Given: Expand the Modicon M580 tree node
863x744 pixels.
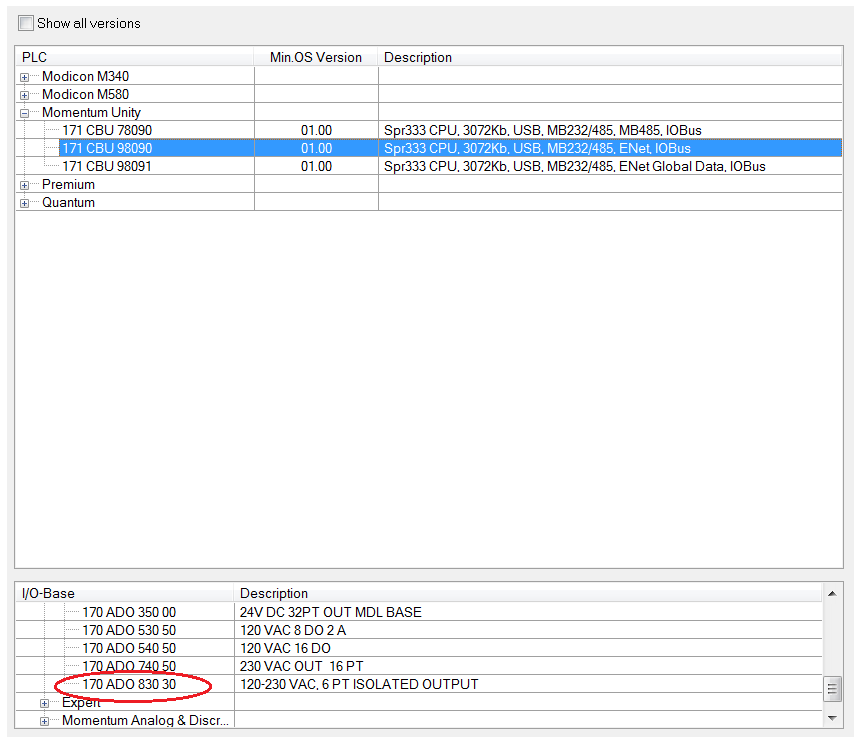Looking at the screenshot, I should [x=24, y=95].
